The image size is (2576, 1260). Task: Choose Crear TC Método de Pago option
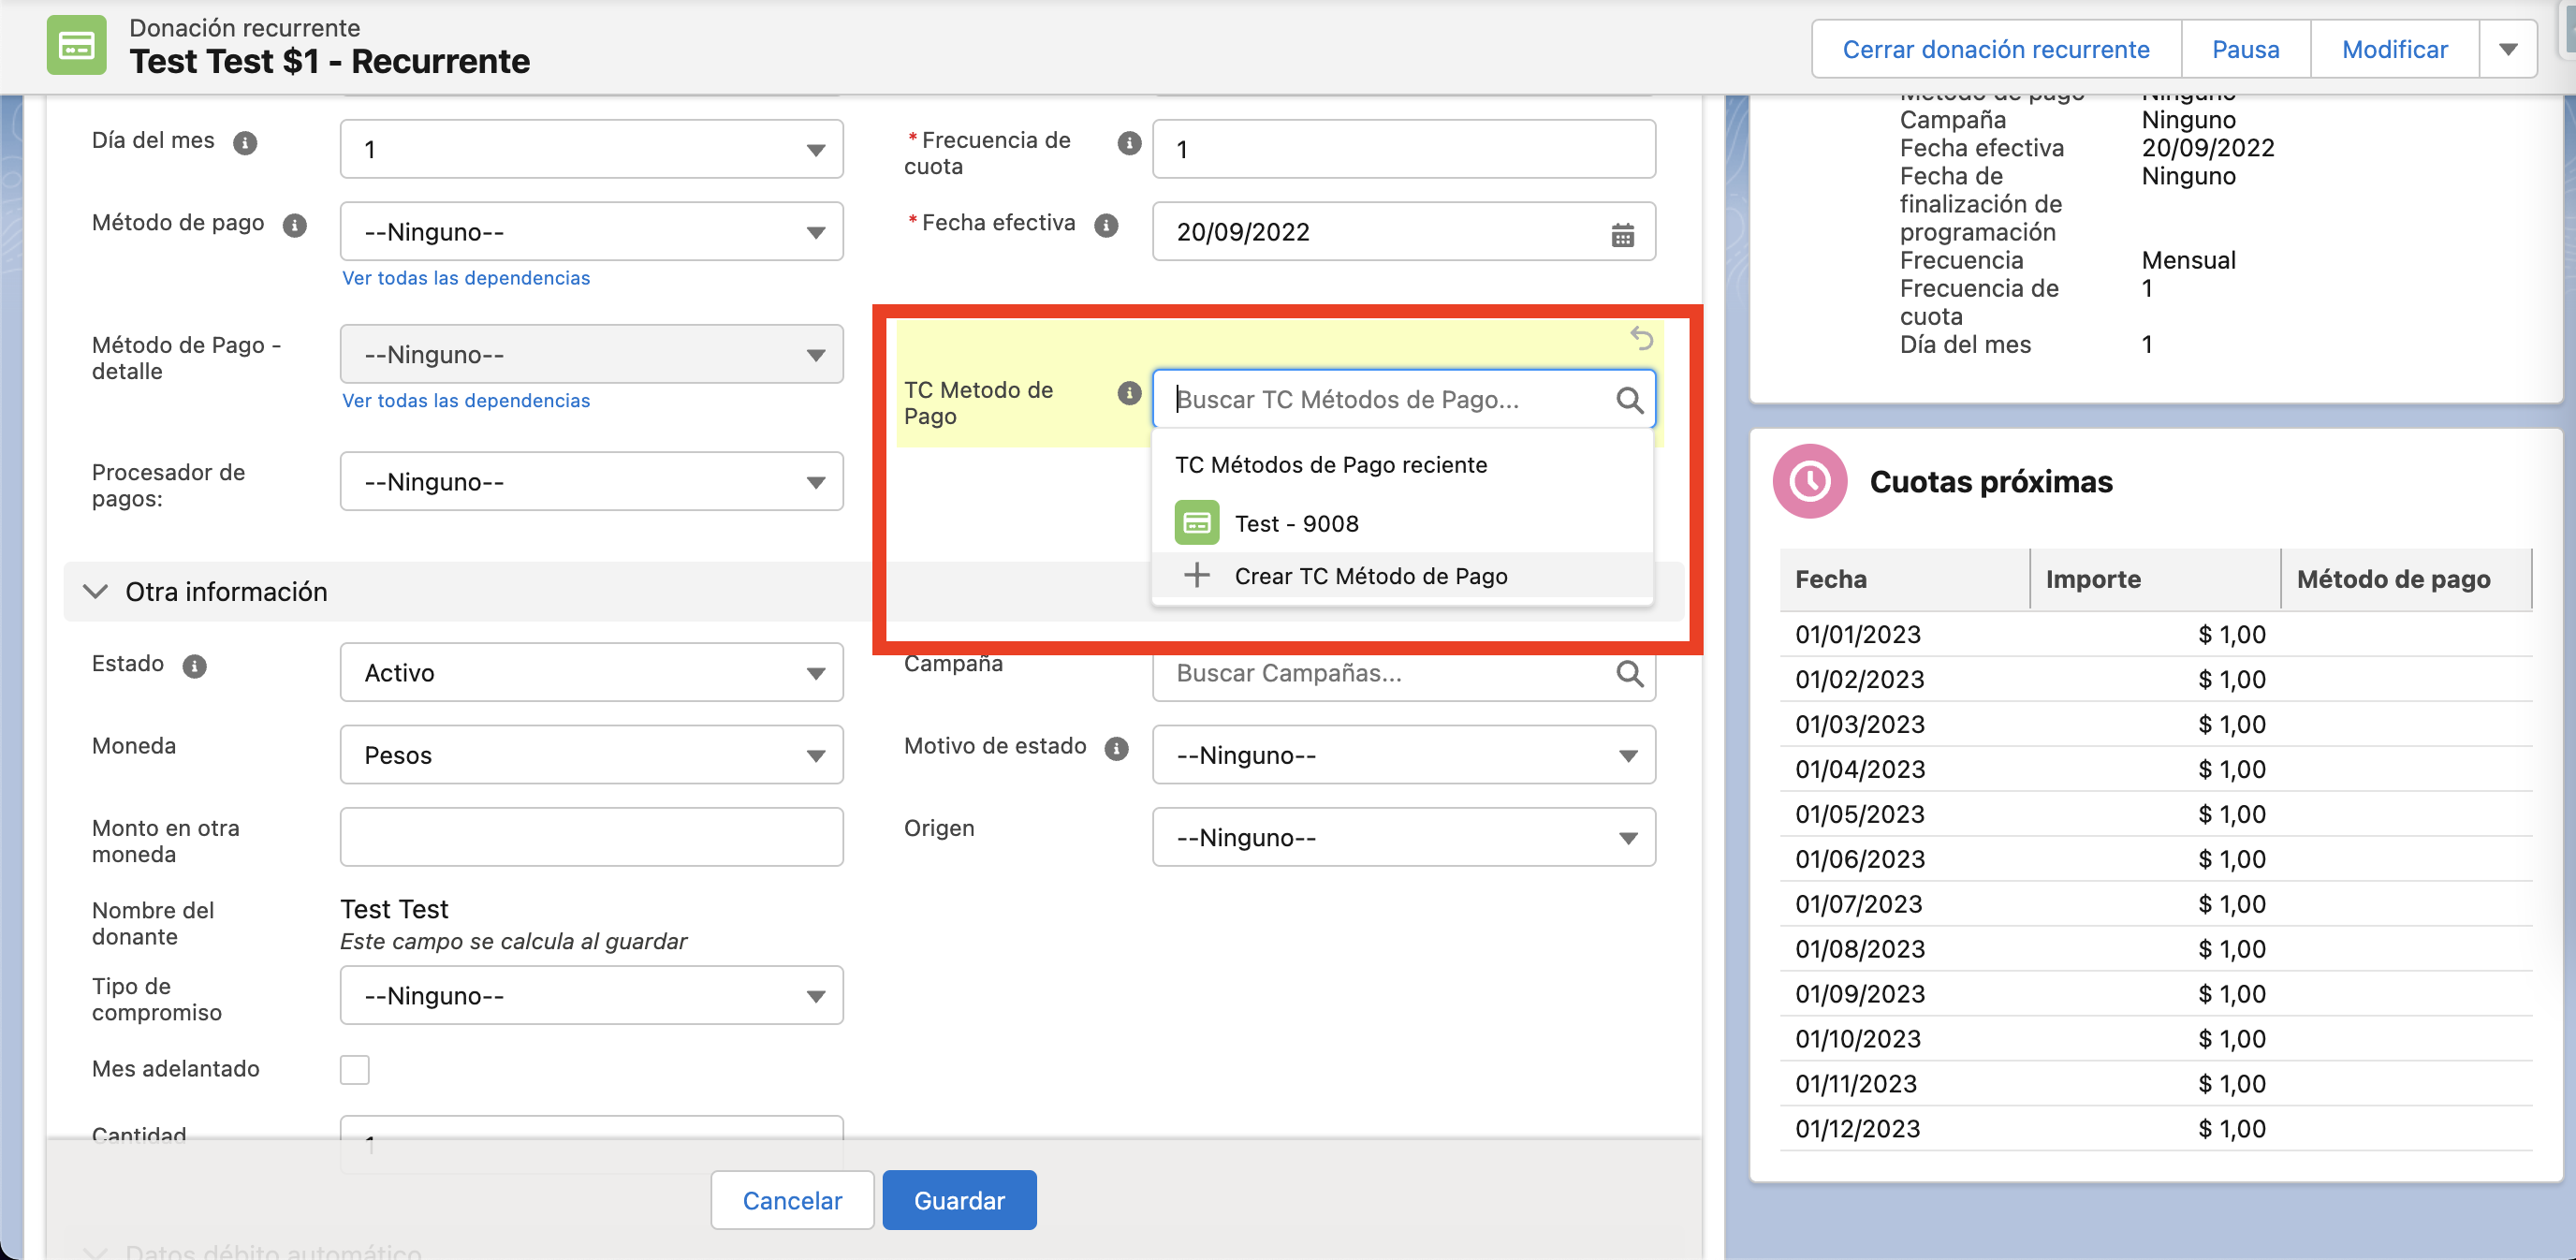point(1402,575)
